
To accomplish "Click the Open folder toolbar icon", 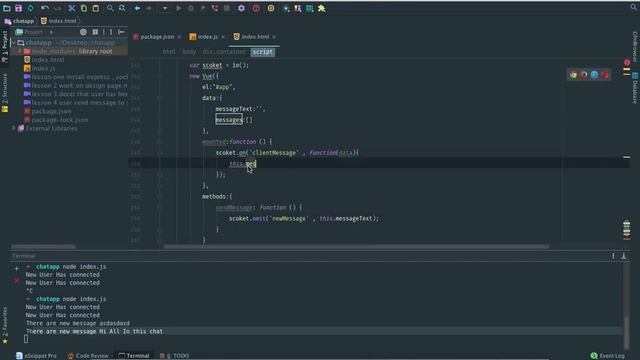I will pos(7,8).
